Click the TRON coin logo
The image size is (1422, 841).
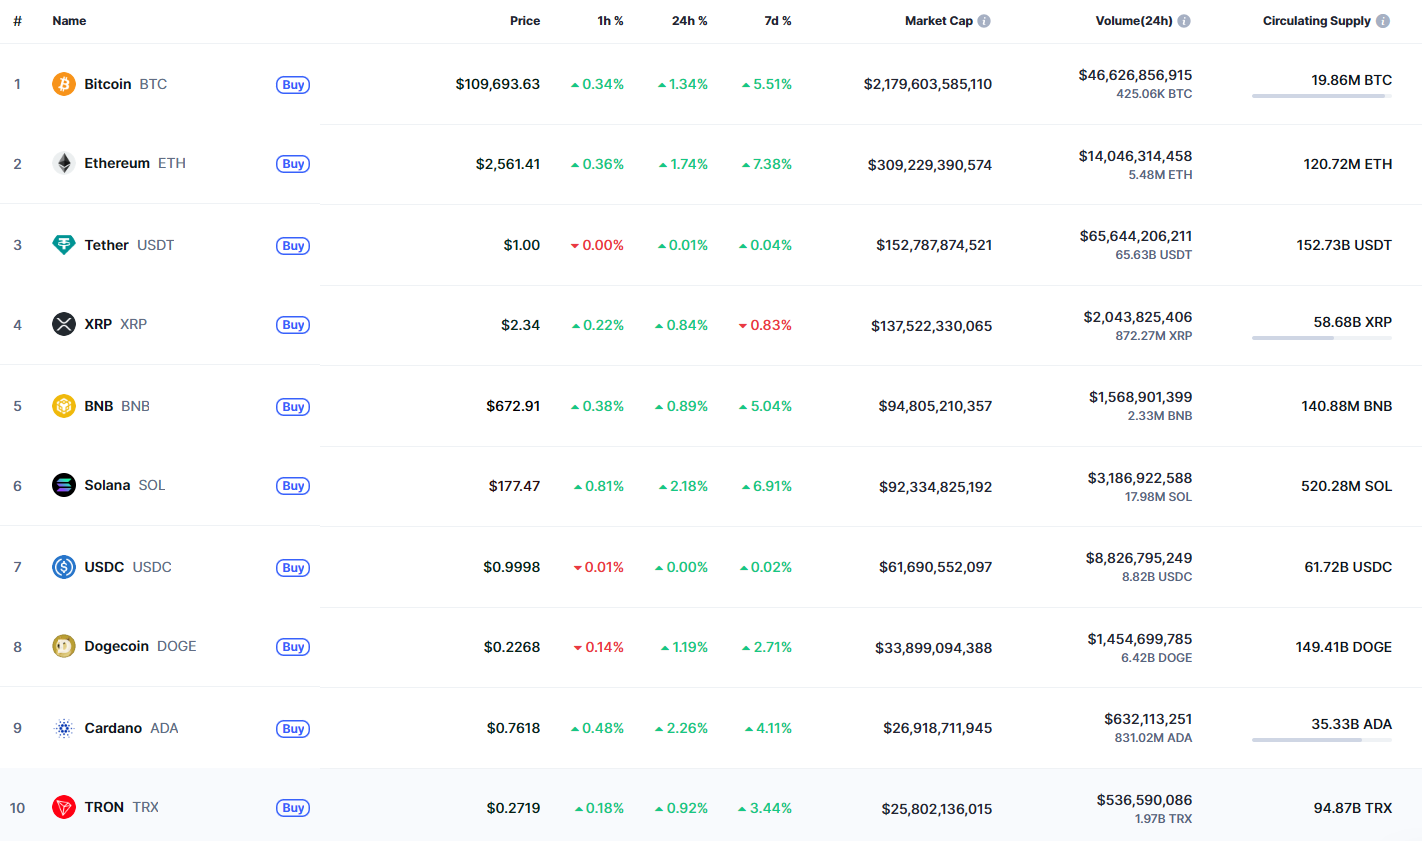click(64, 807)
